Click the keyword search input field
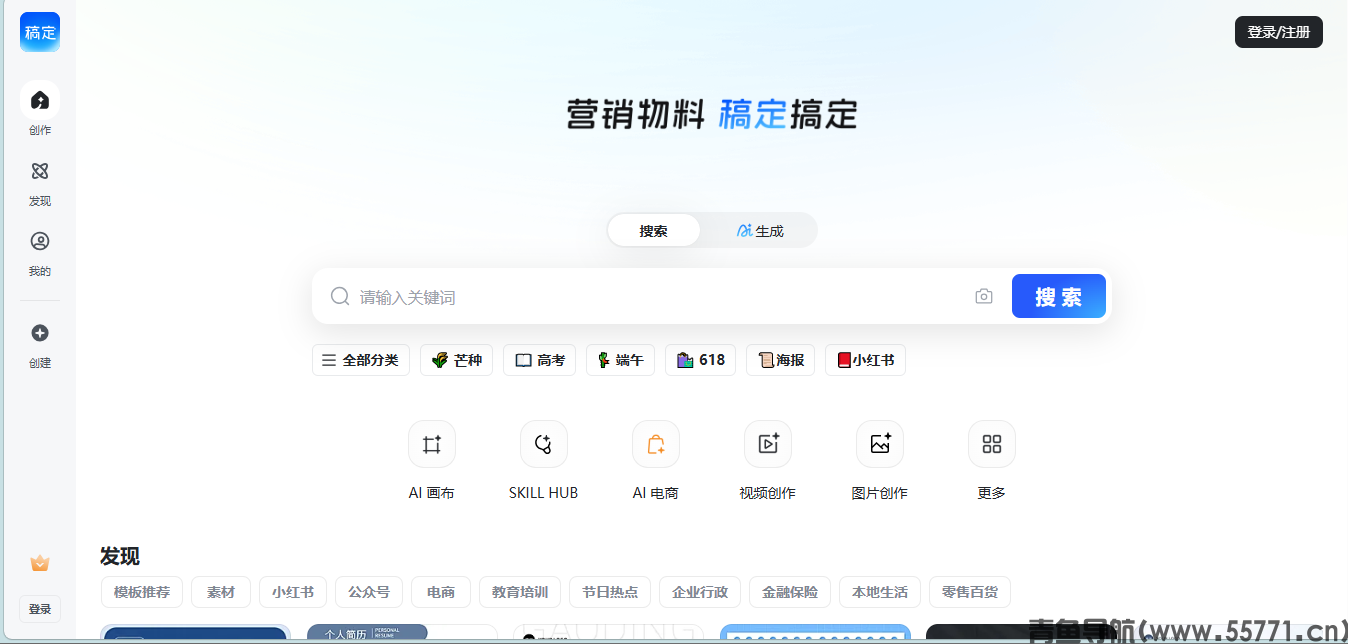This screenshot has height=644, width=1348. coord(660,297)
